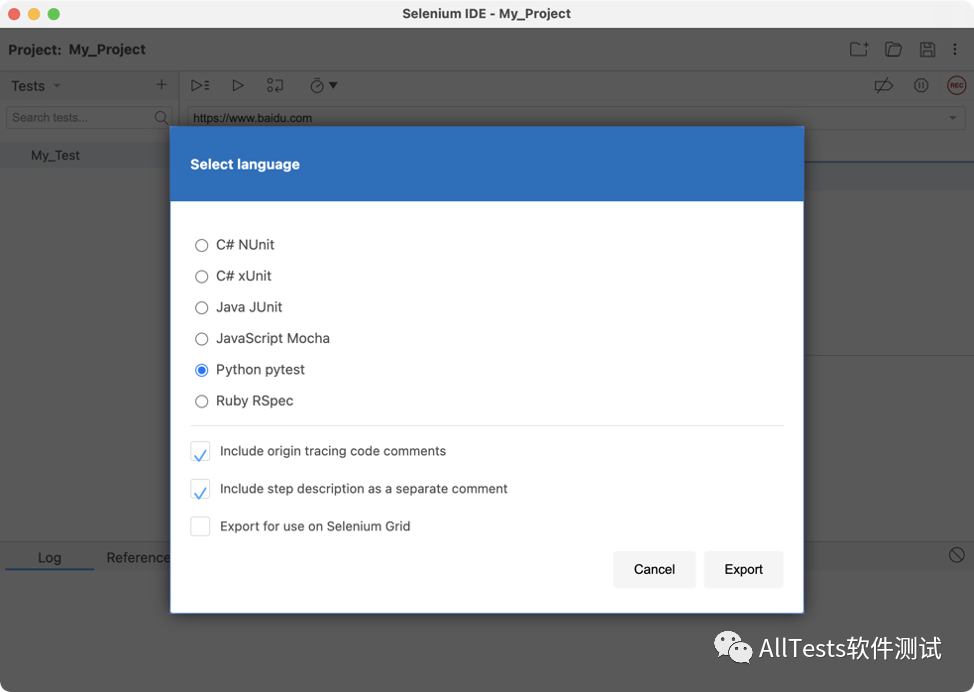
Task: Select the C# NUnit radio option
Action: tap(201, 245)
